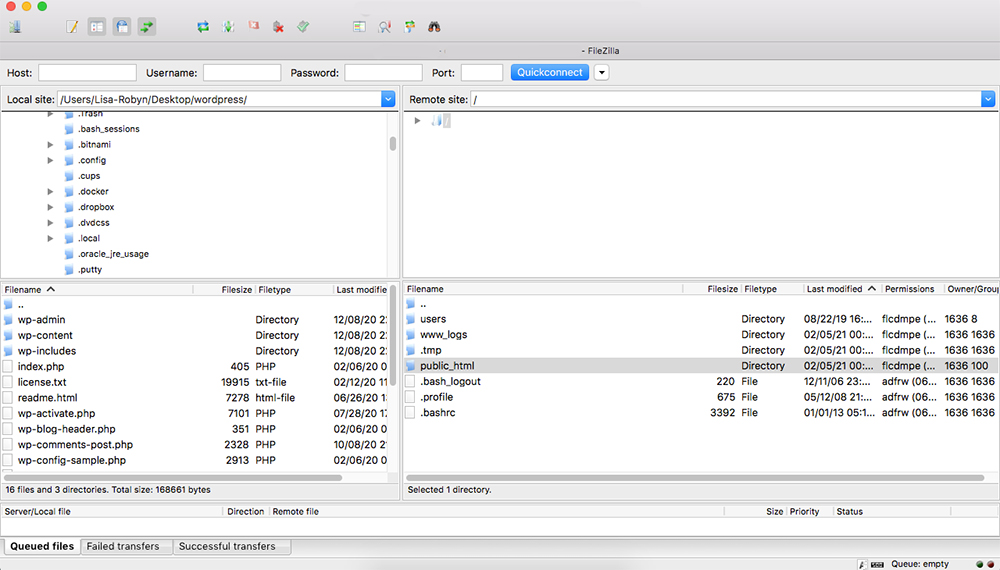
Task: Toggle directory comparison
Action: (x=385, y=27)
